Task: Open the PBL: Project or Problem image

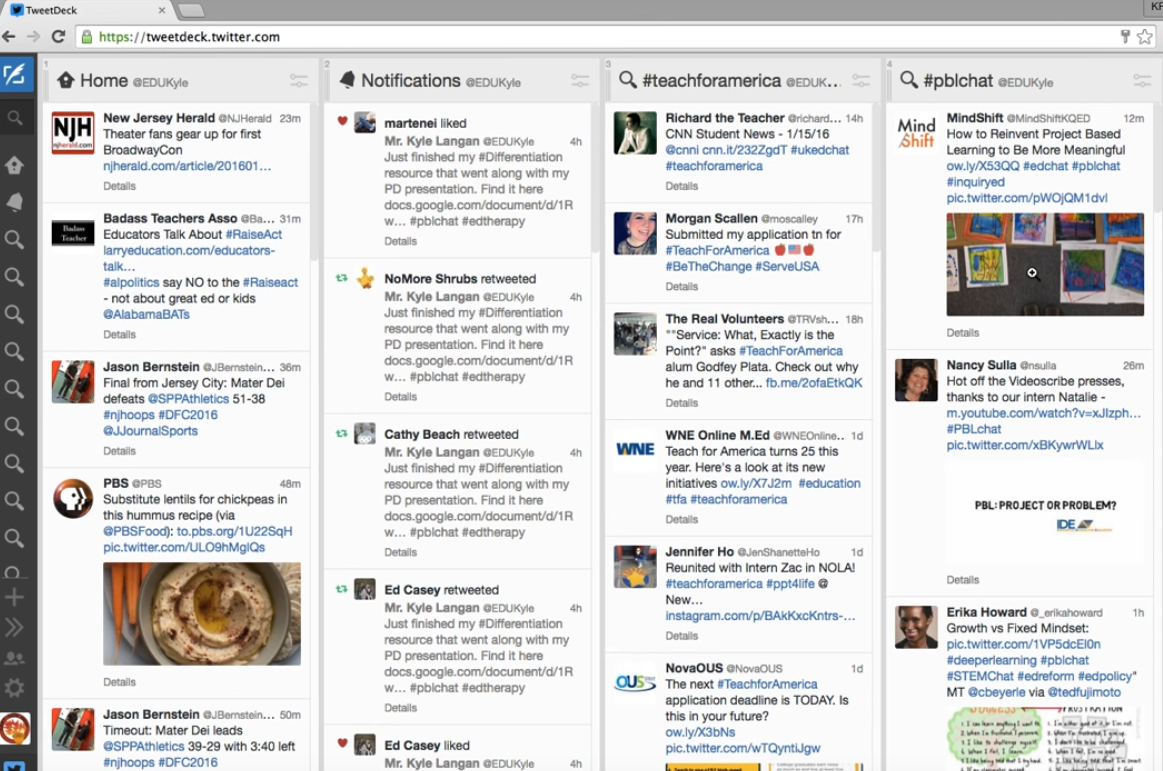Action: [x=1045, y=512]
